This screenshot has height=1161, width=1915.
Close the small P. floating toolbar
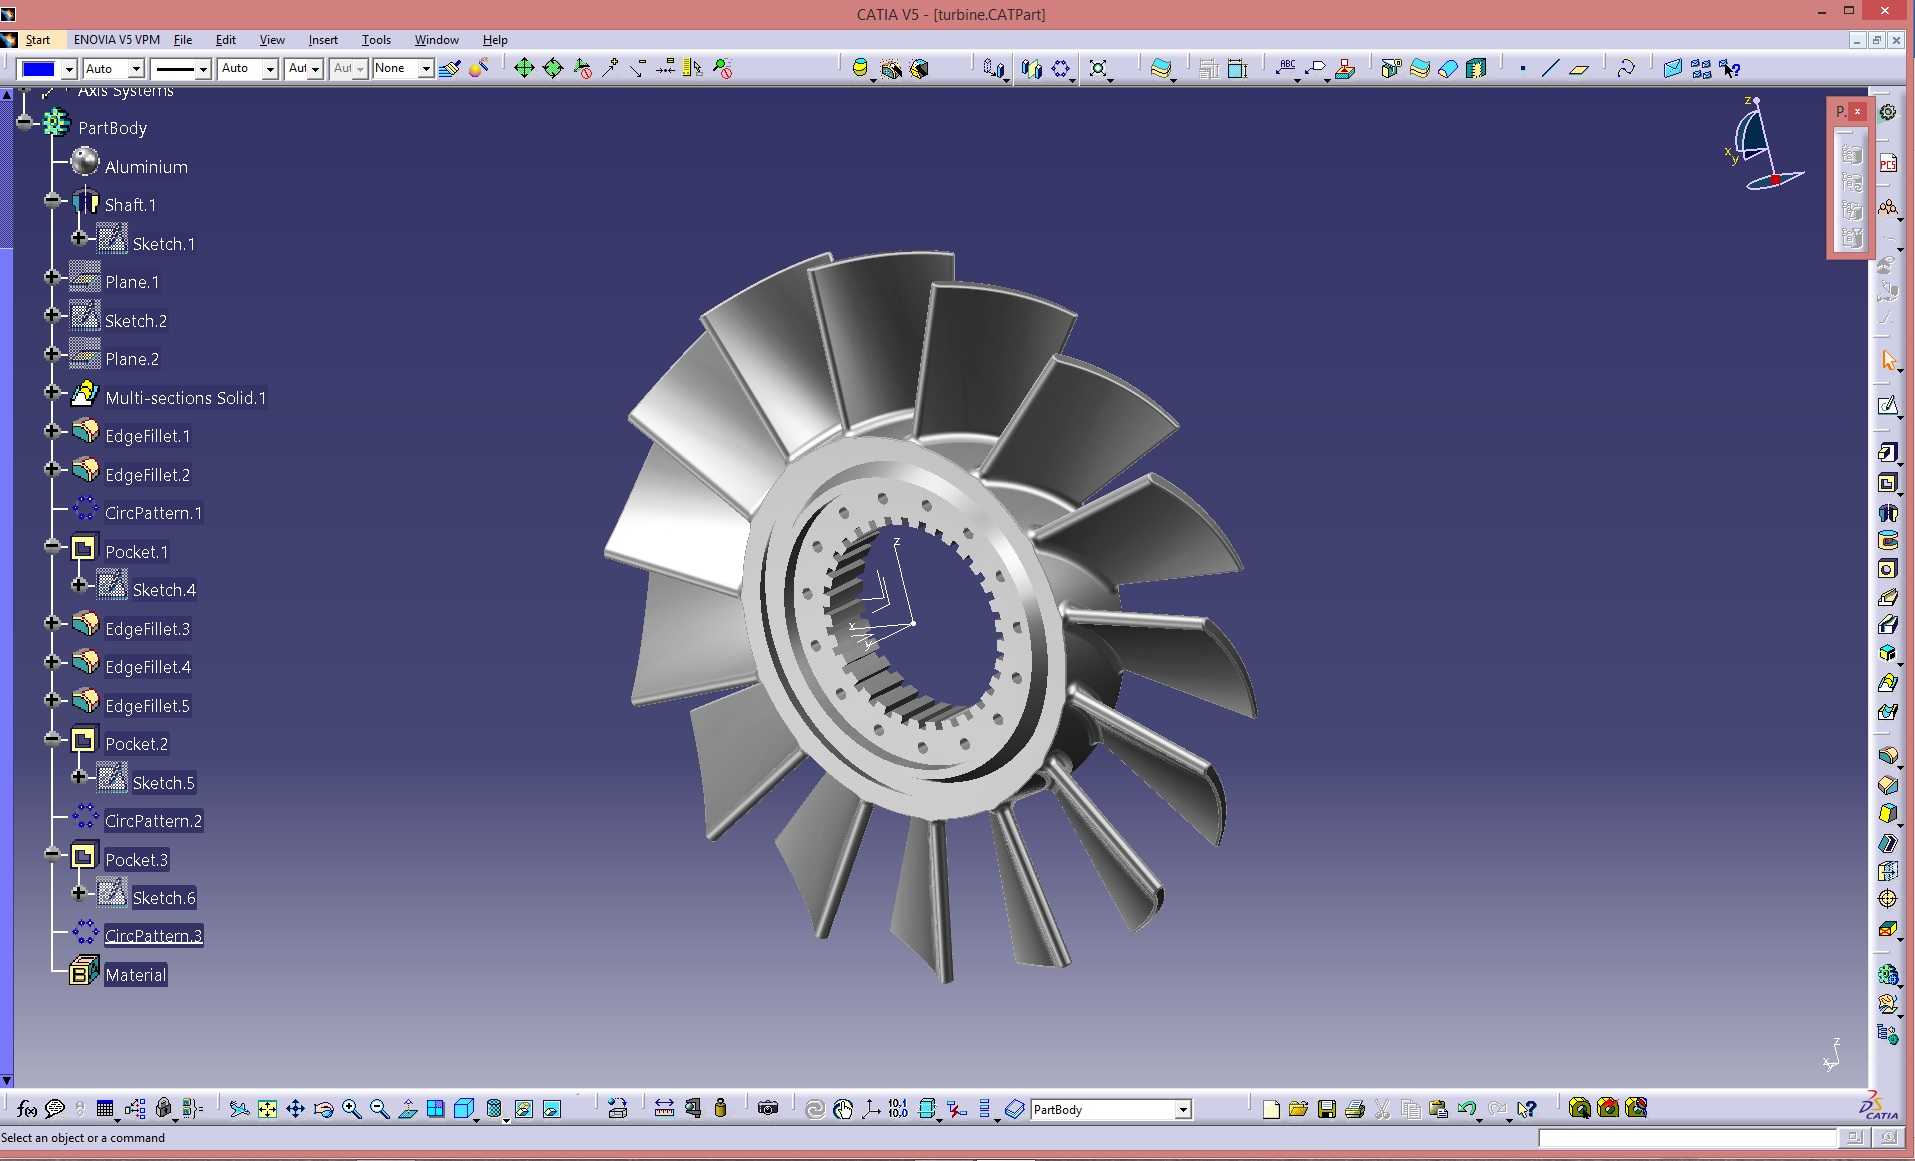point(1858,112)
